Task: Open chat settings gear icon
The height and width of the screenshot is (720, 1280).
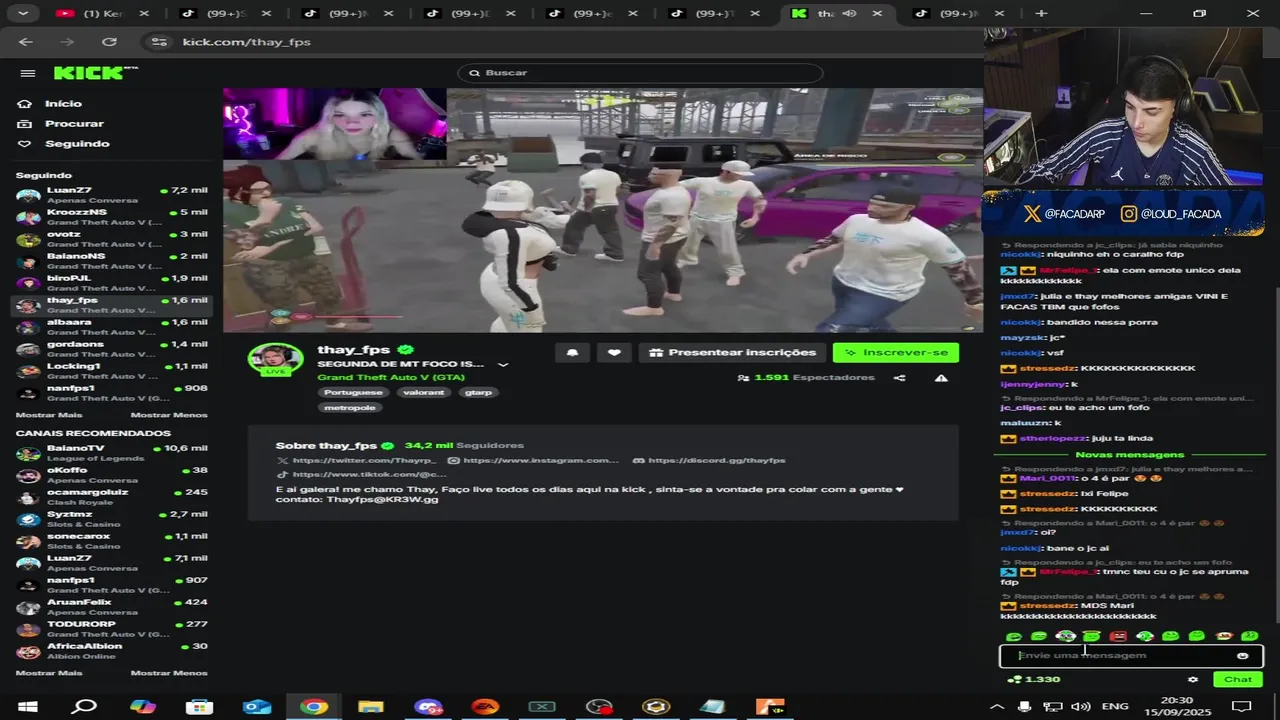Action: [x=1193, y=680]
